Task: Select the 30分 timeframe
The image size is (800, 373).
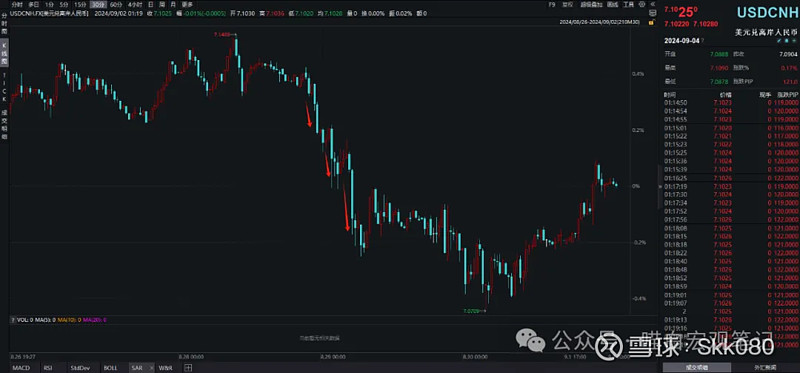Action: coord(98,5)
